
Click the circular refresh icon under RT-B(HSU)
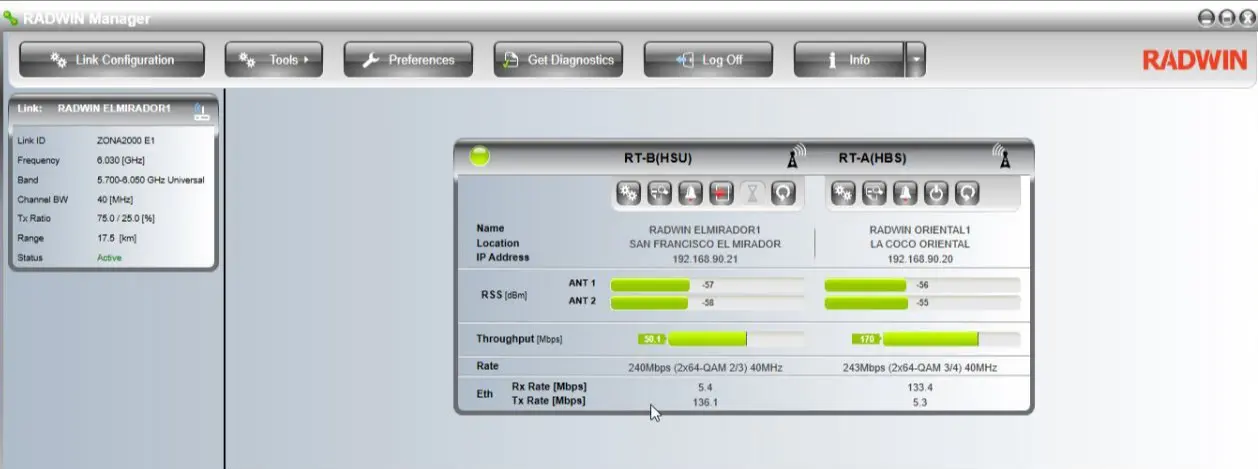pyautogui.click(x=783, y=192)
